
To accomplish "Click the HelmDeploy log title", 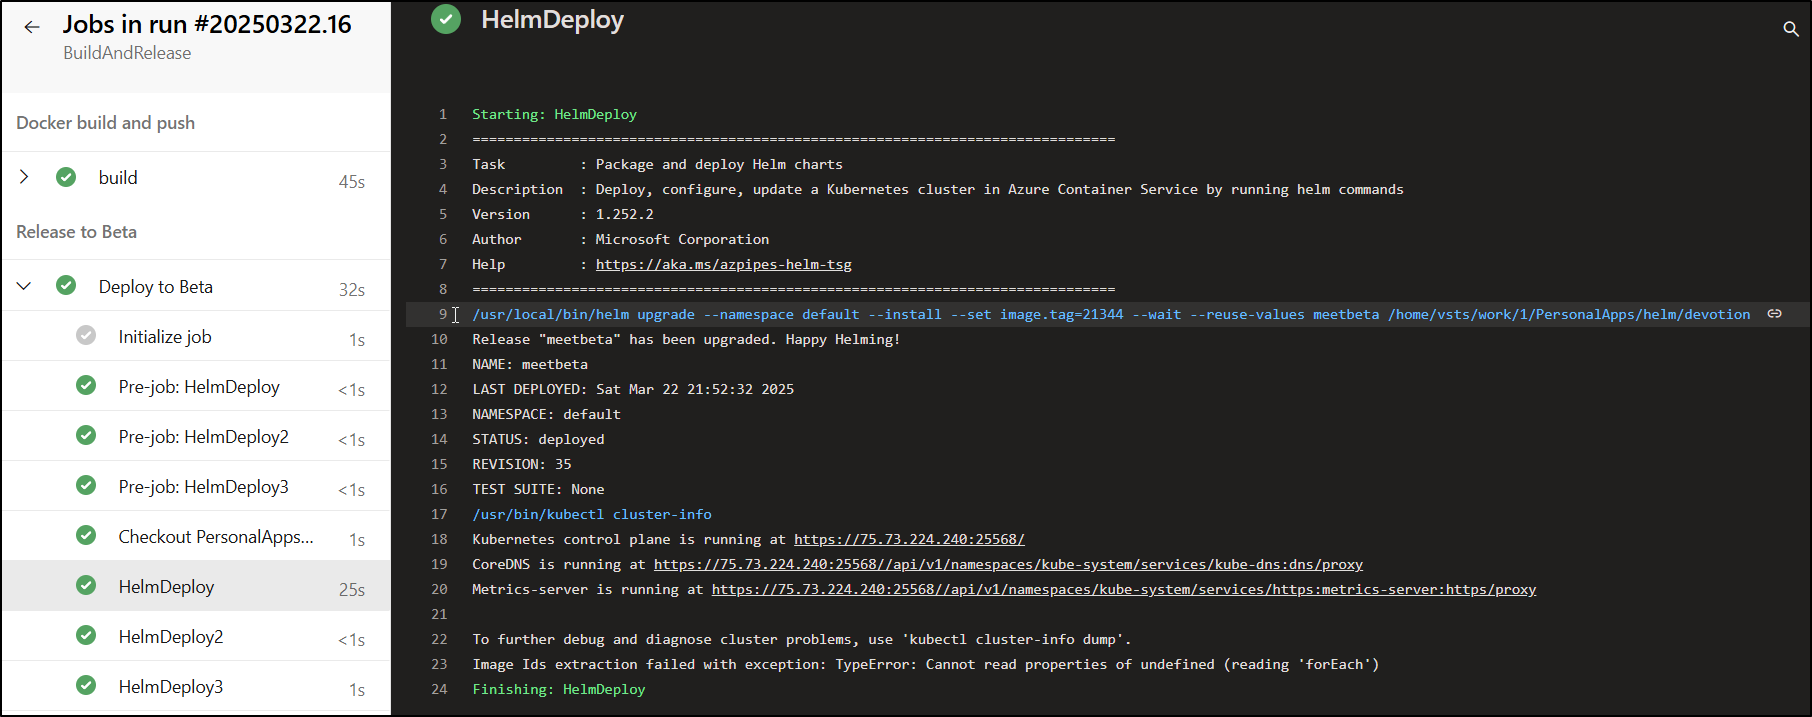I will coord(552,20).
